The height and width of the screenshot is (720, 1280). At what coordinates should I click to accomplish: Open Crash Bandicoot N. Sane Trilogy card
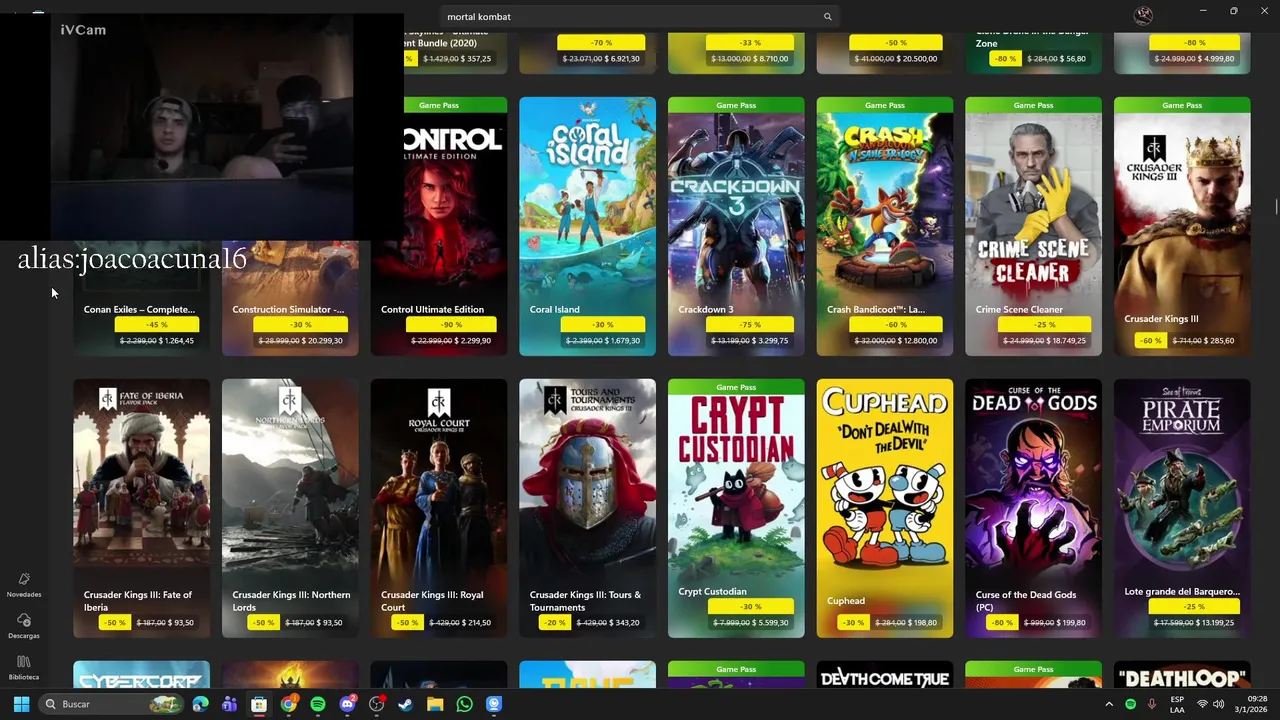(884, 226)
